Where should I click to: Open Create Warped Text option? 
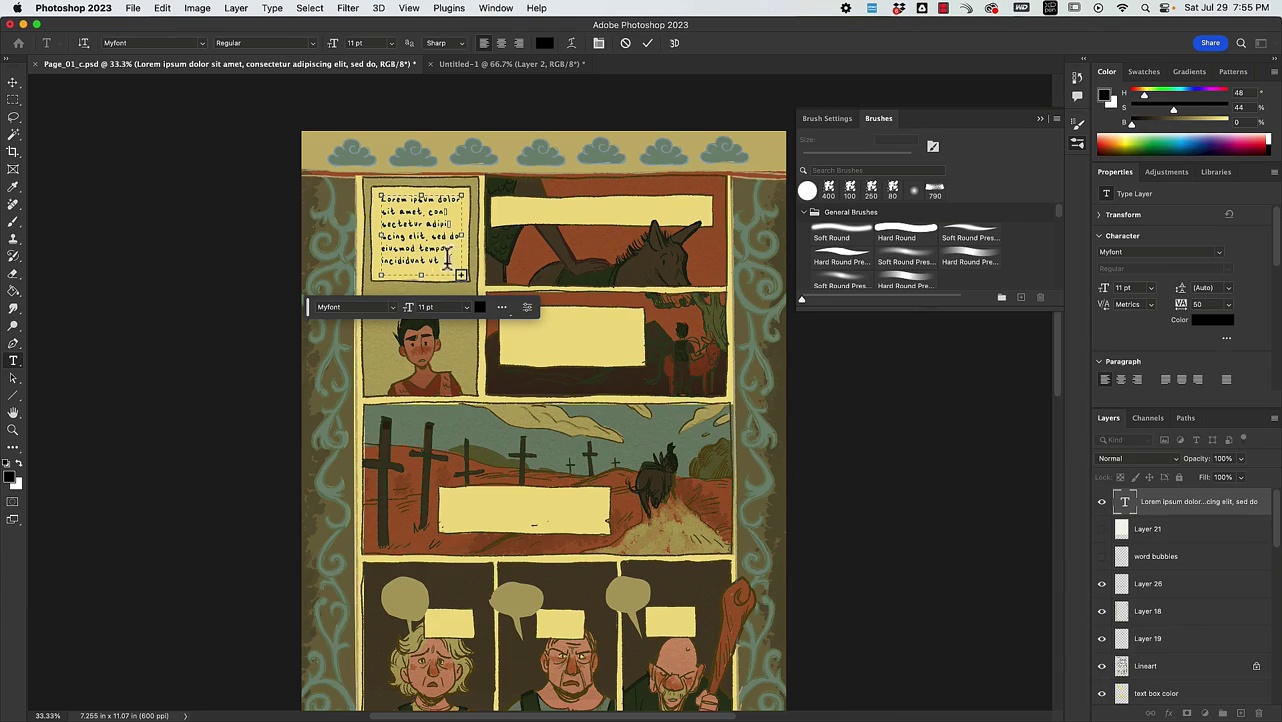coord(571,43)
